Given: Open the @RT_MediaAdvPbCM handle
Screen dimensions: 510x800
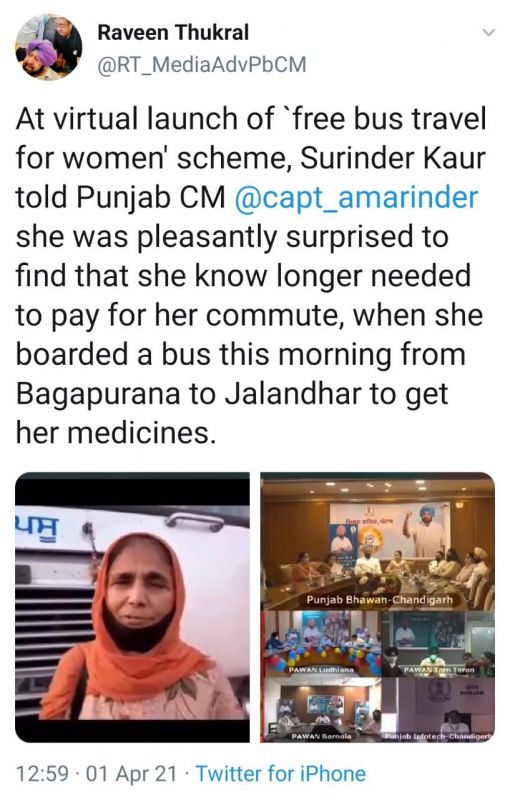Looking at the screenshot, I should click(x=202, y=65).
